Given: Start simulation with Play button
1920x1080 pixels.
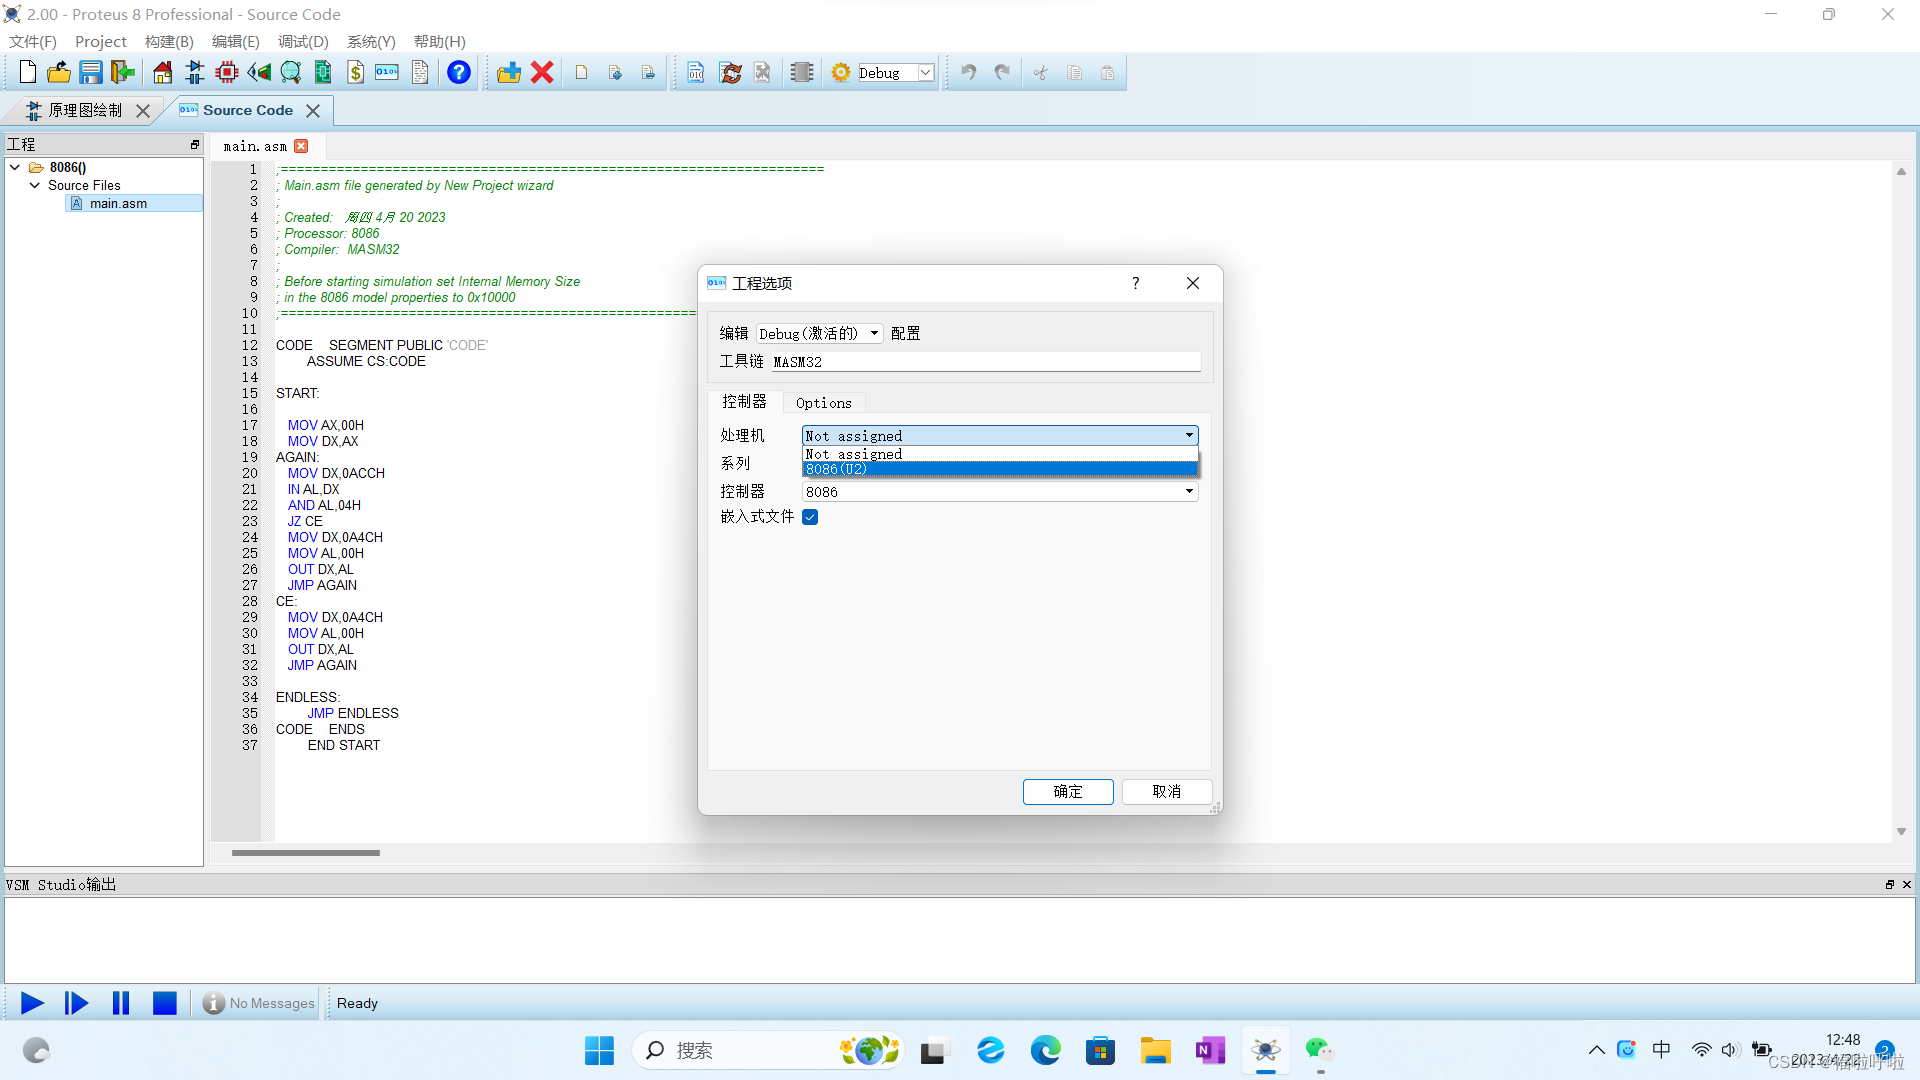Looking at the screenshot, I should (x=32, y=1003).
